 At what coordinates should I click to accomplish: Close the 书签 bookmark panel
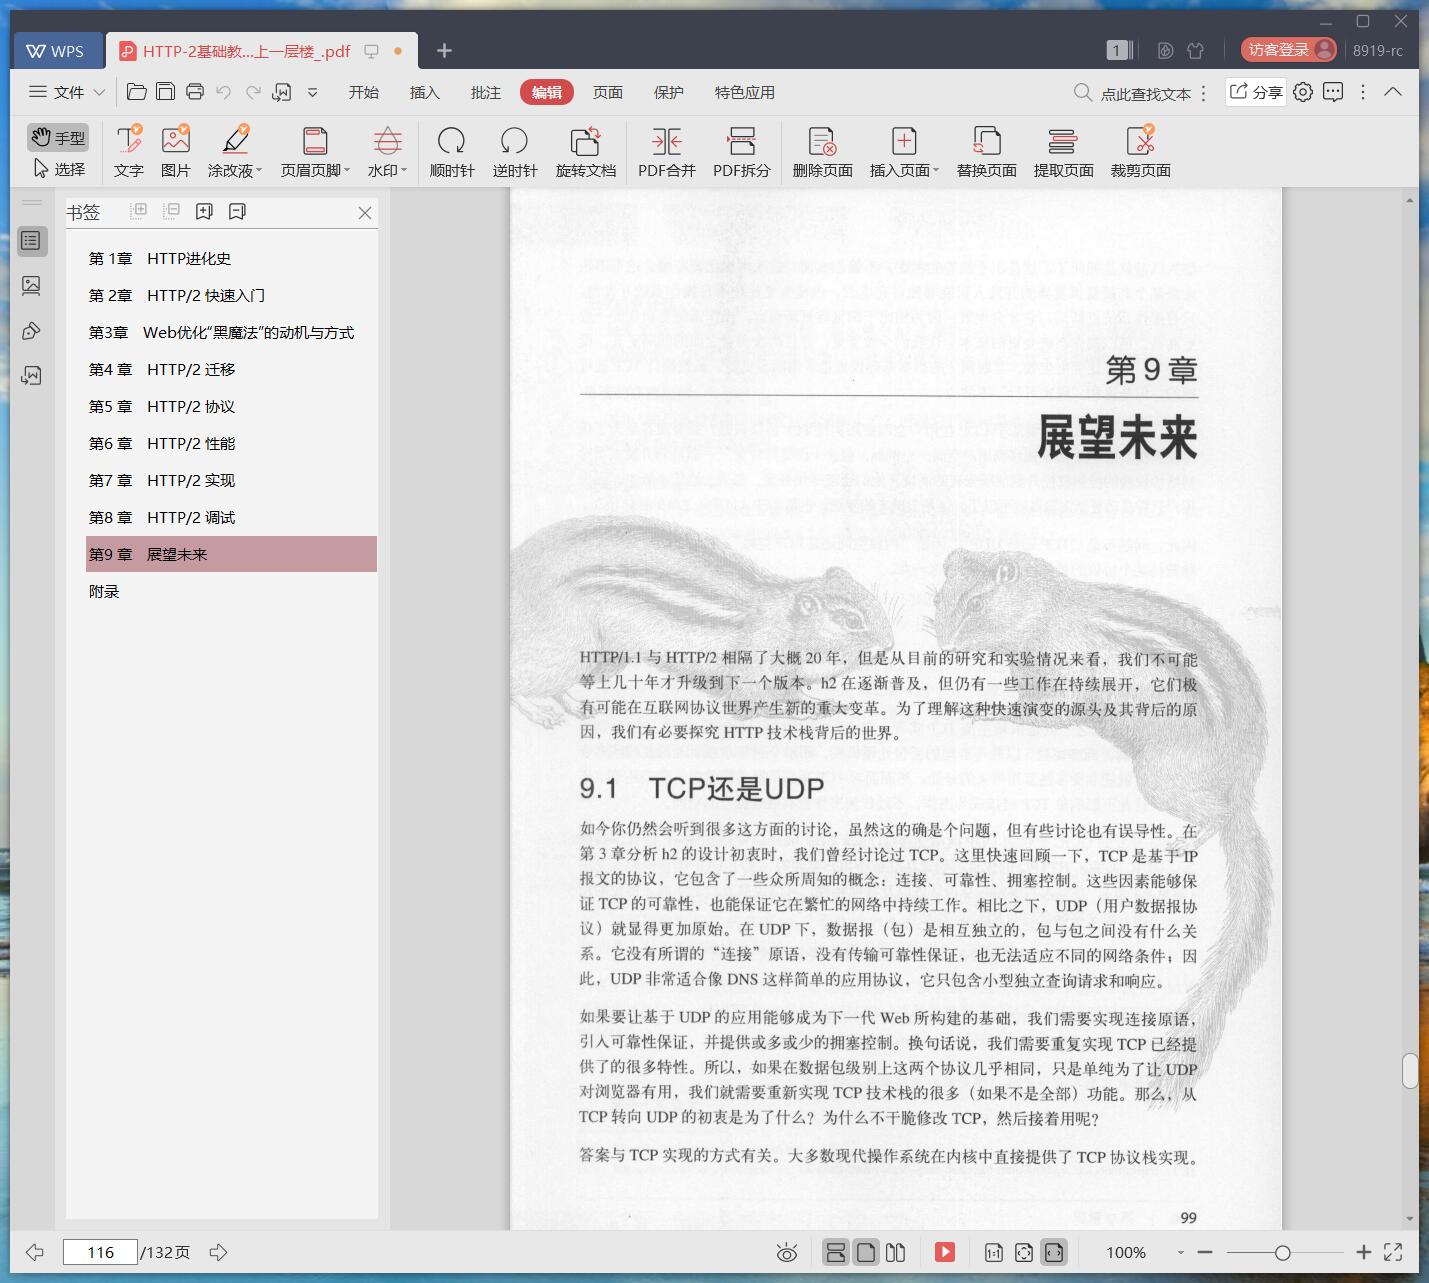[x=365, y=213]
